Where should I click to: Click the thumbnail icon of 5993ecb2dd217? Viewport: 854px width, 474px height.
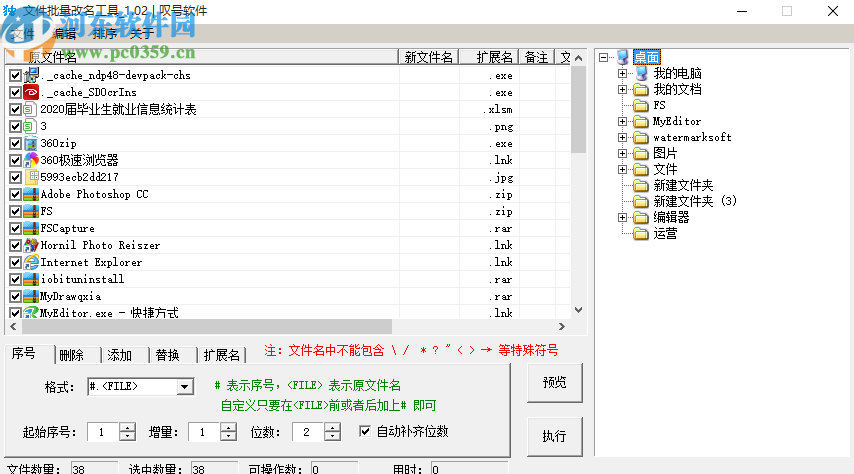[31, 177]
